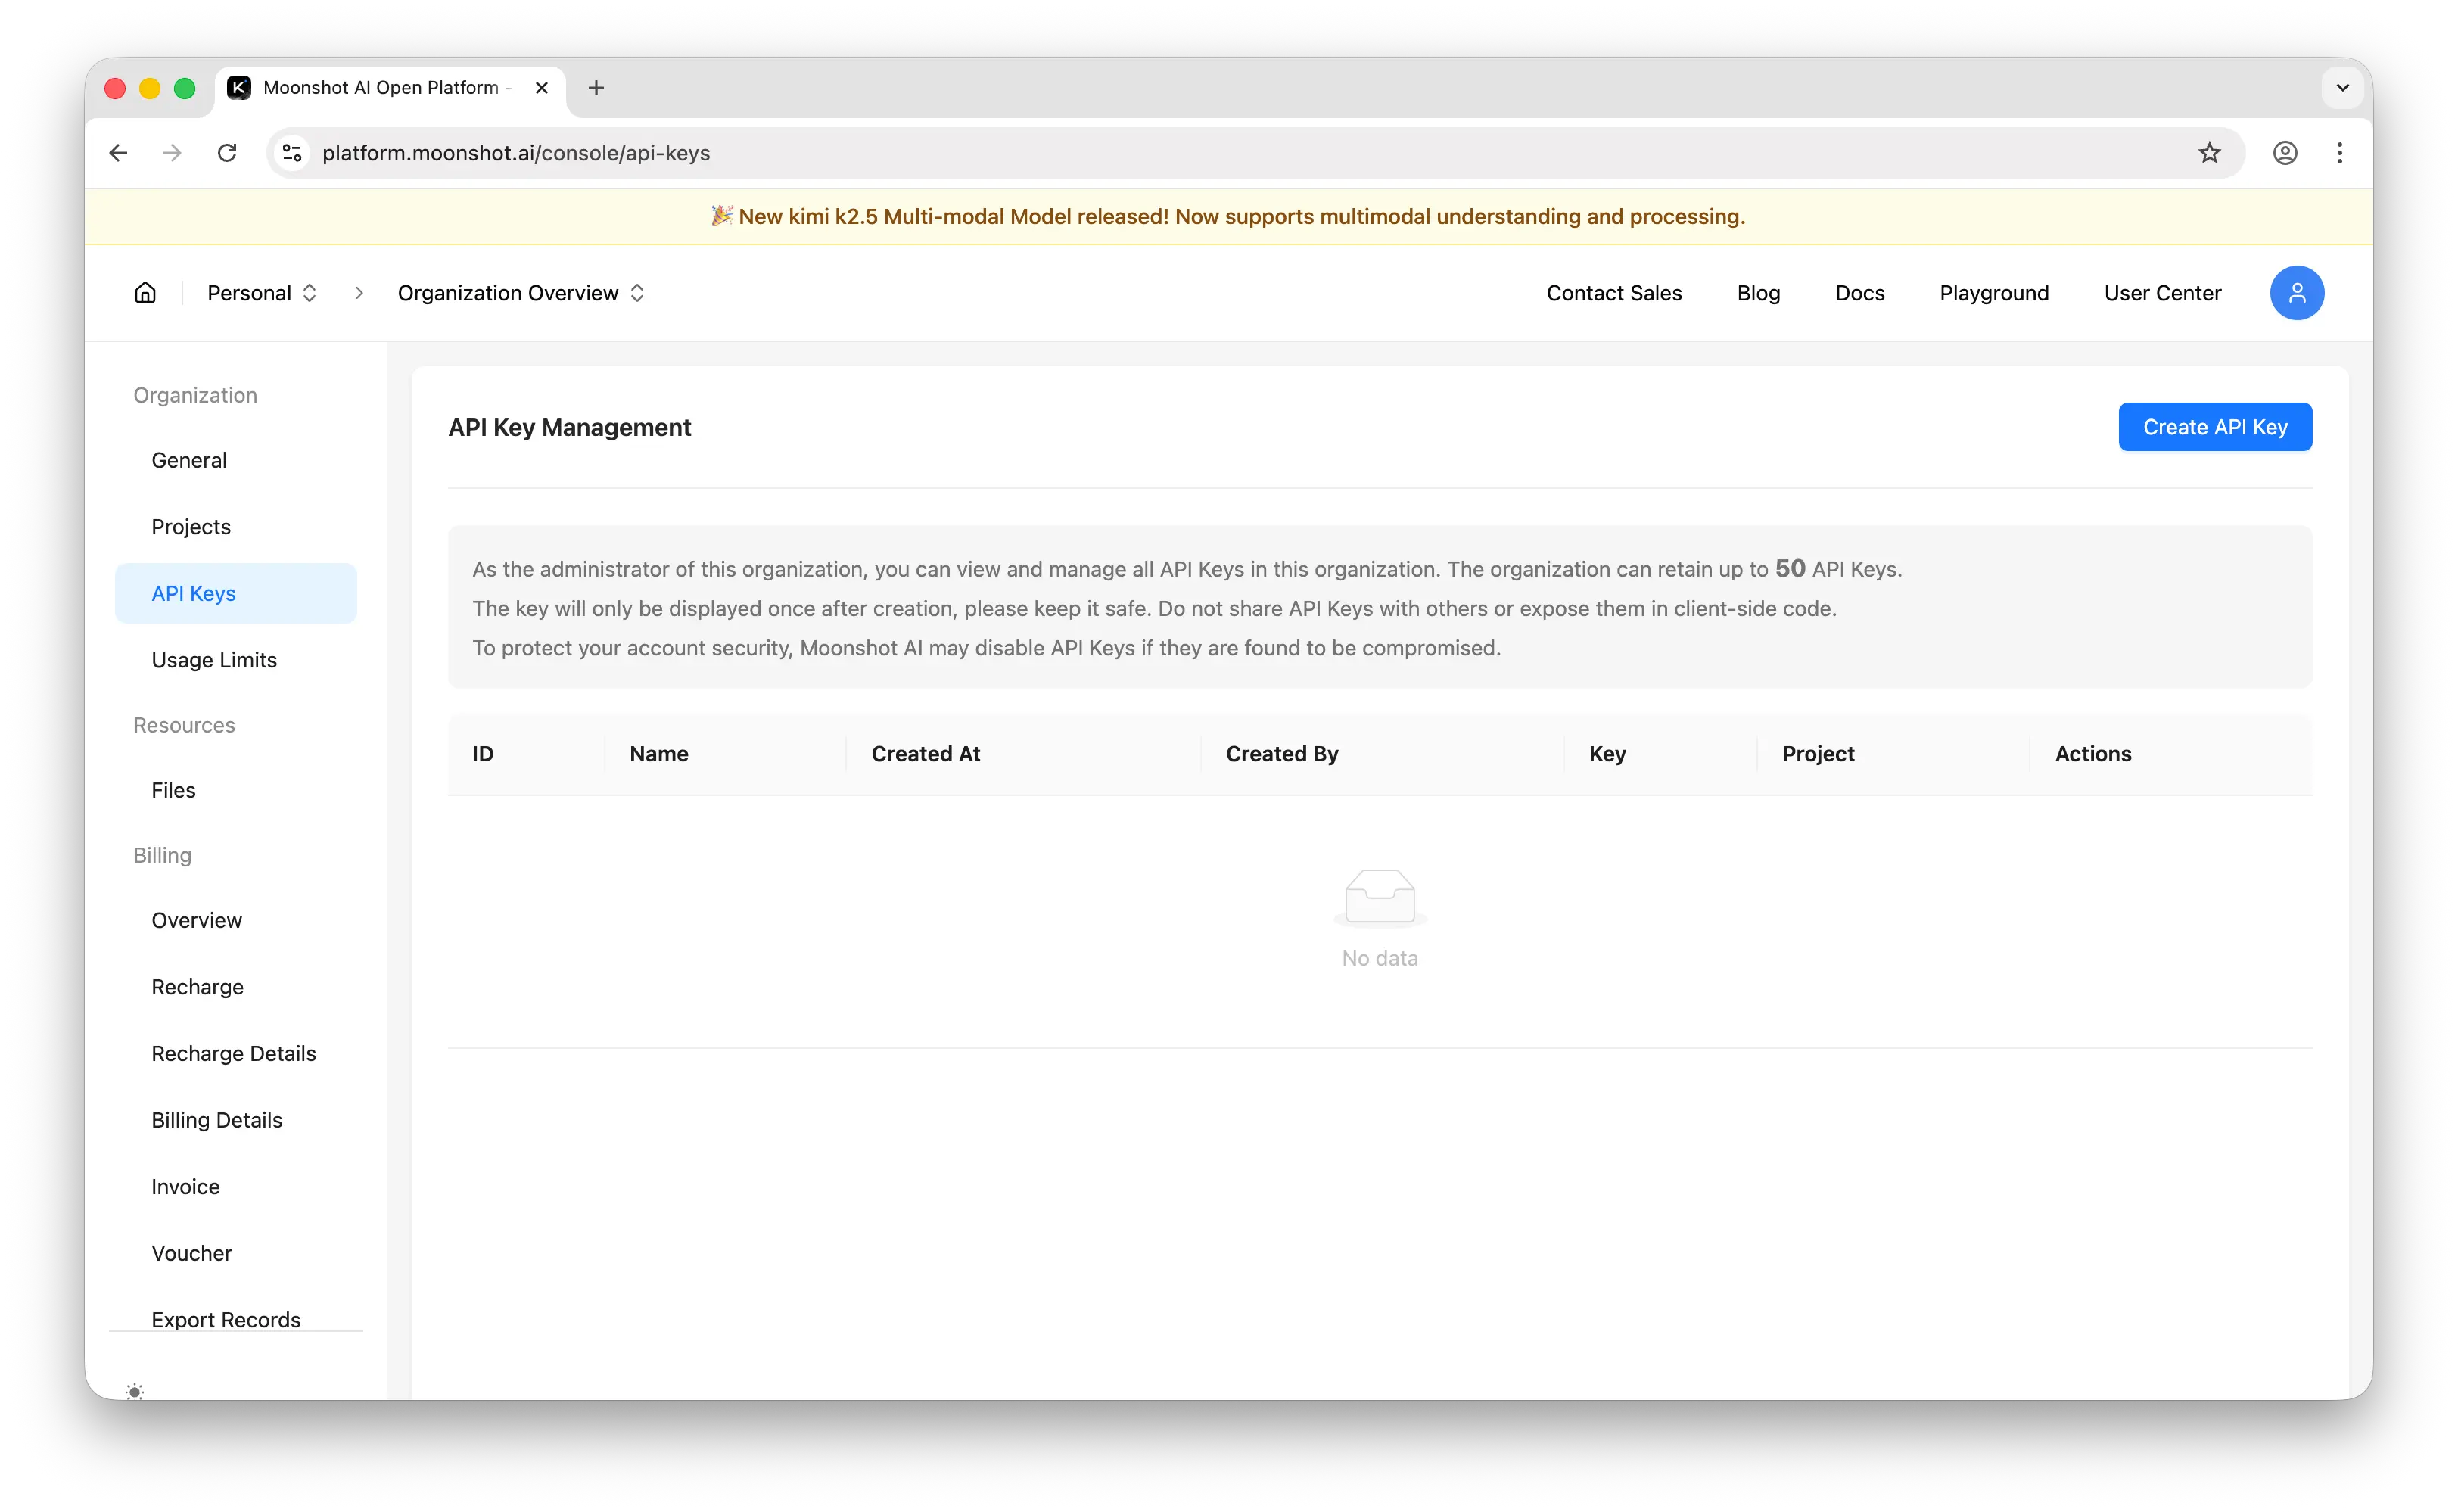The image size is (2458, 1512).
Task: Click the browser profile icon
Action: (x=2286, y=152)
